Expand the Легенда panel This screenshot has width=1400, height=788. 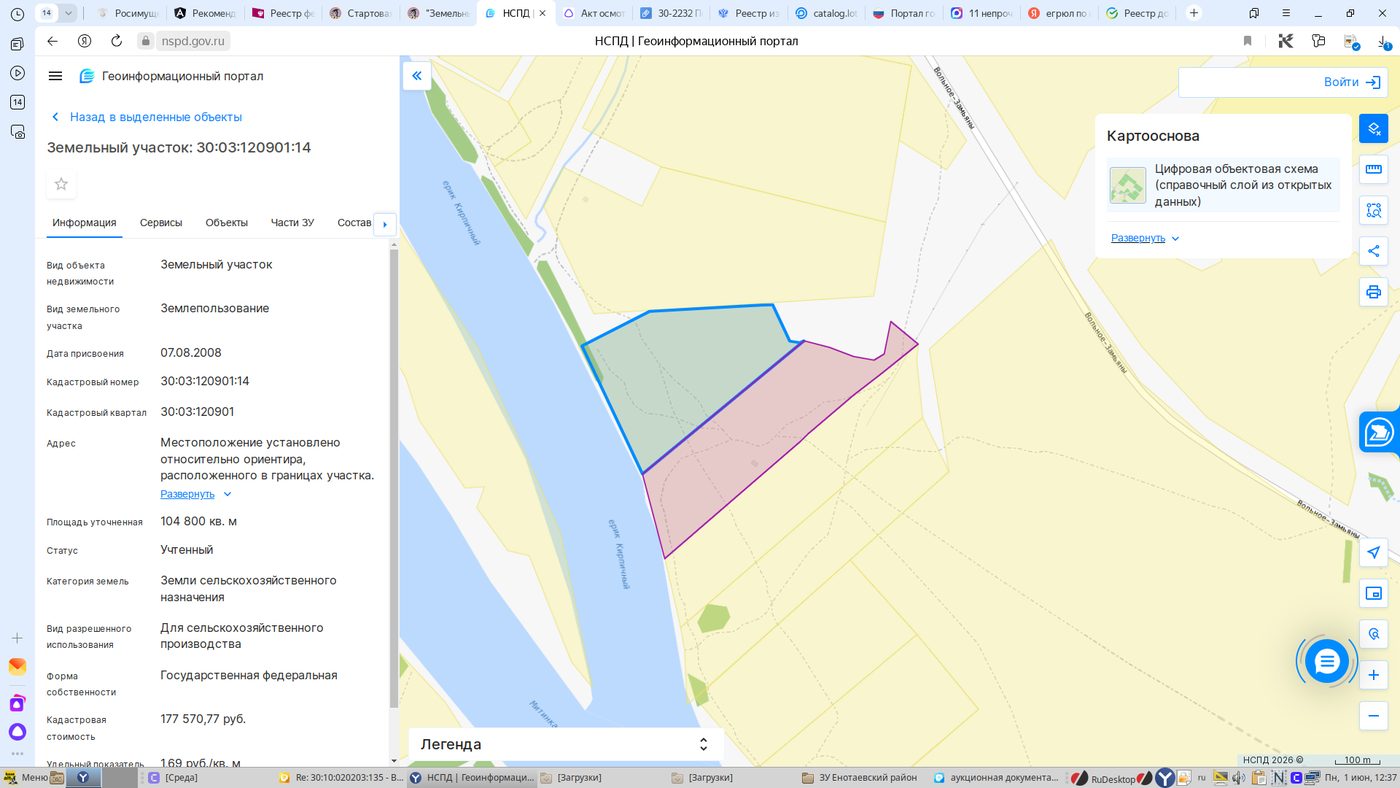click(564, 744)
